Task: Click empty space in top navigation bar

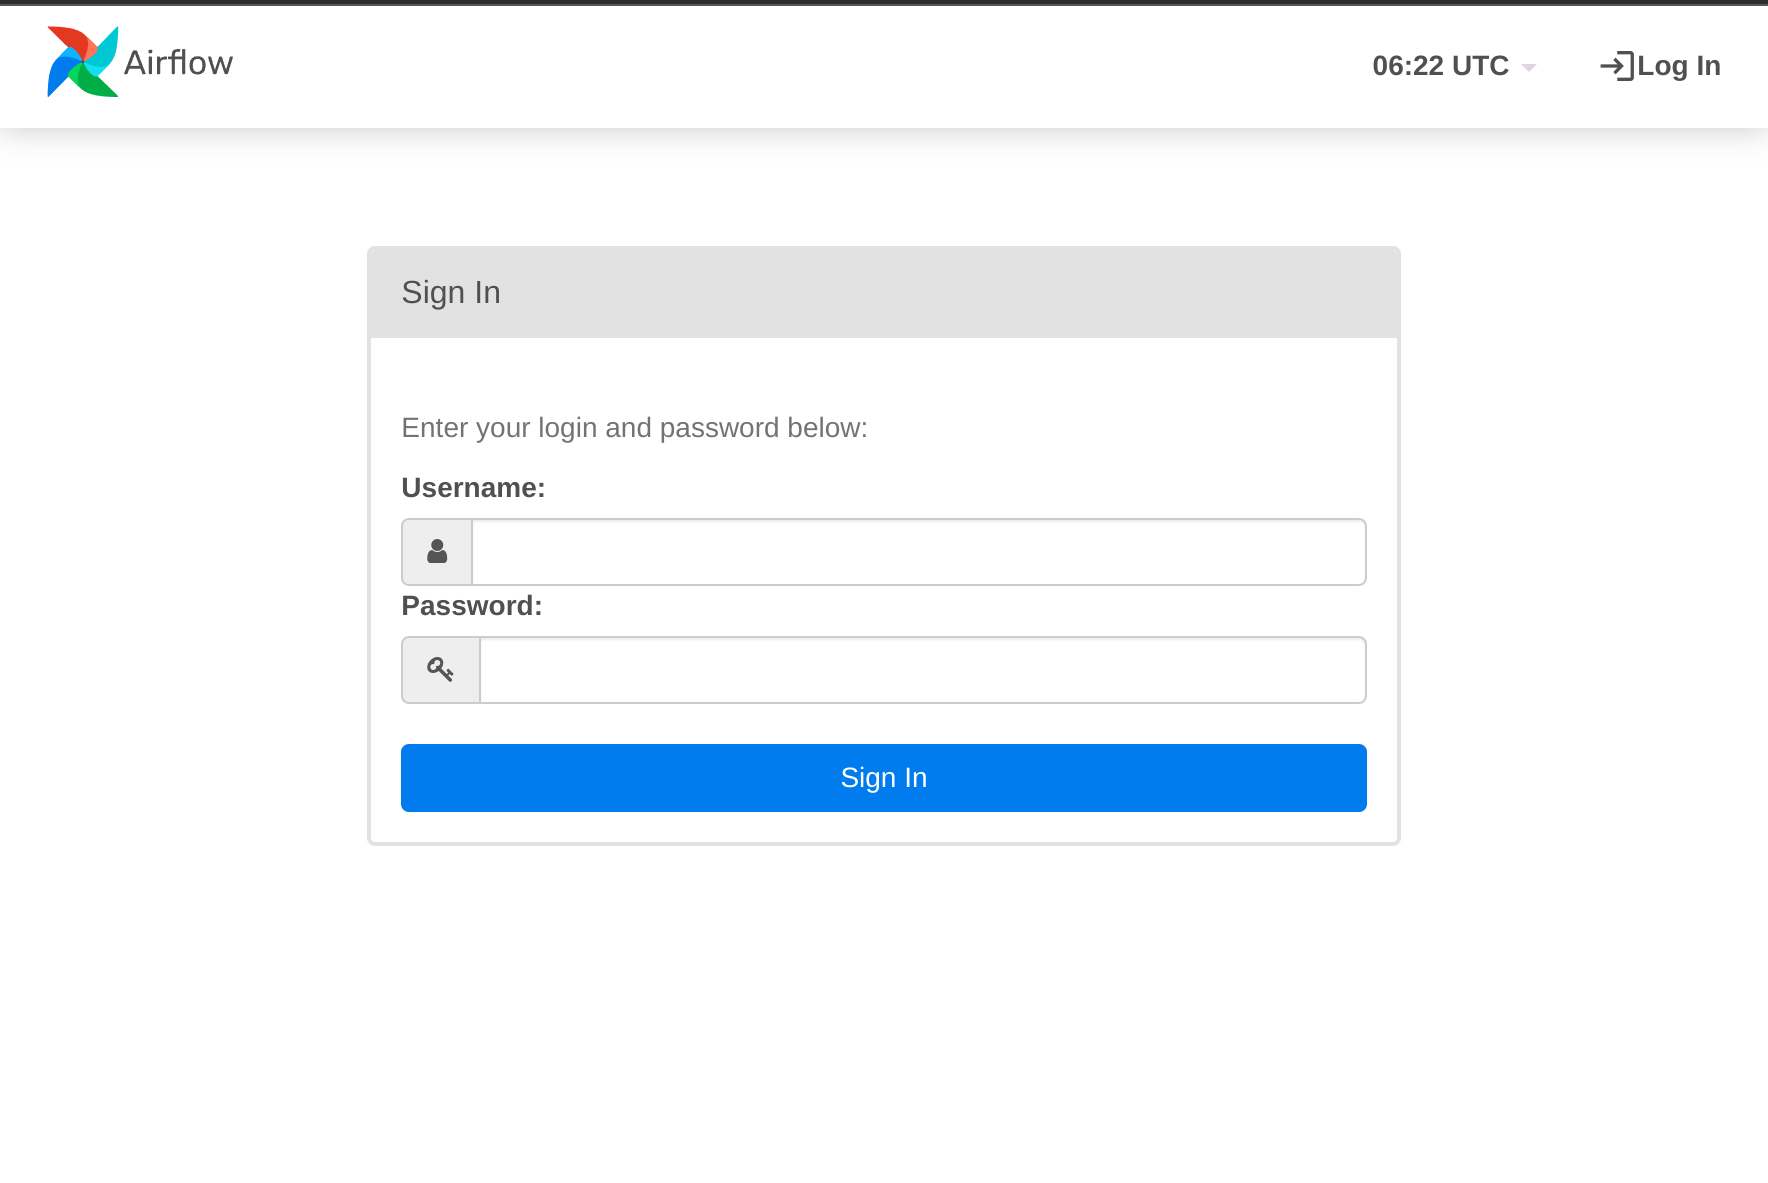Action: [x=800, y=66]
